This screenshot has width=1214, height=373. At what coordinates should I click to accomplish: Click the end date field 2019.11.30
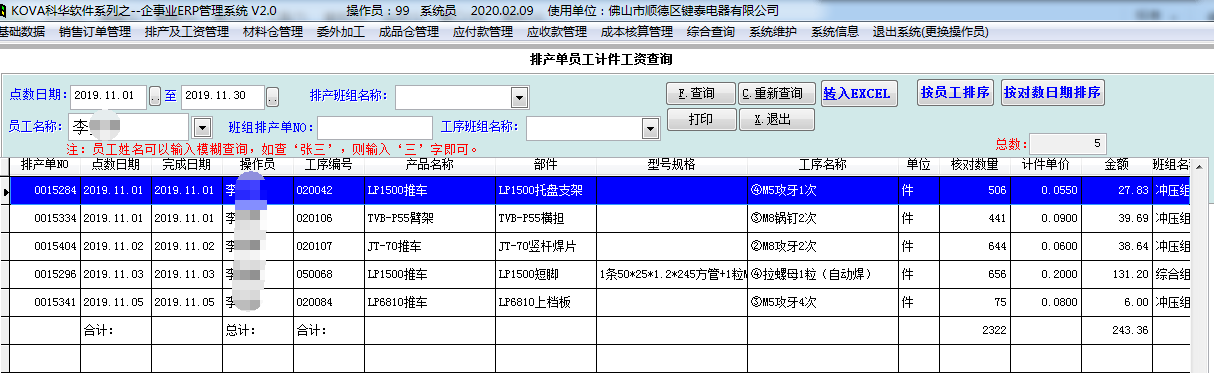(x=224, y=97)
